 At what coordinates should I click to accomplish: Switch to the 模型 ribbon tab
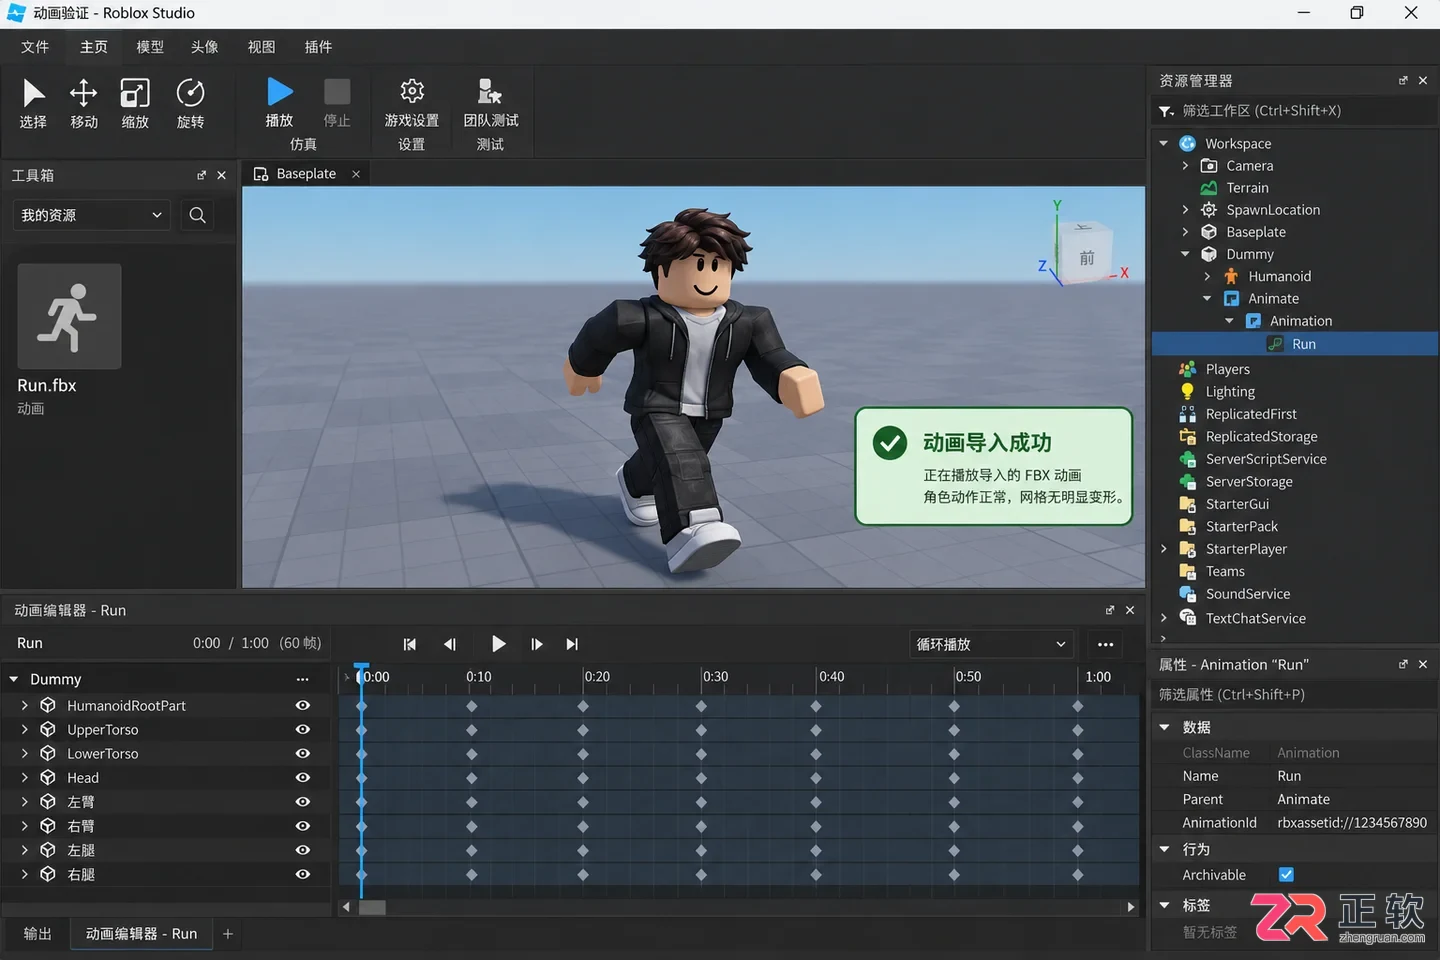[150, 47]
